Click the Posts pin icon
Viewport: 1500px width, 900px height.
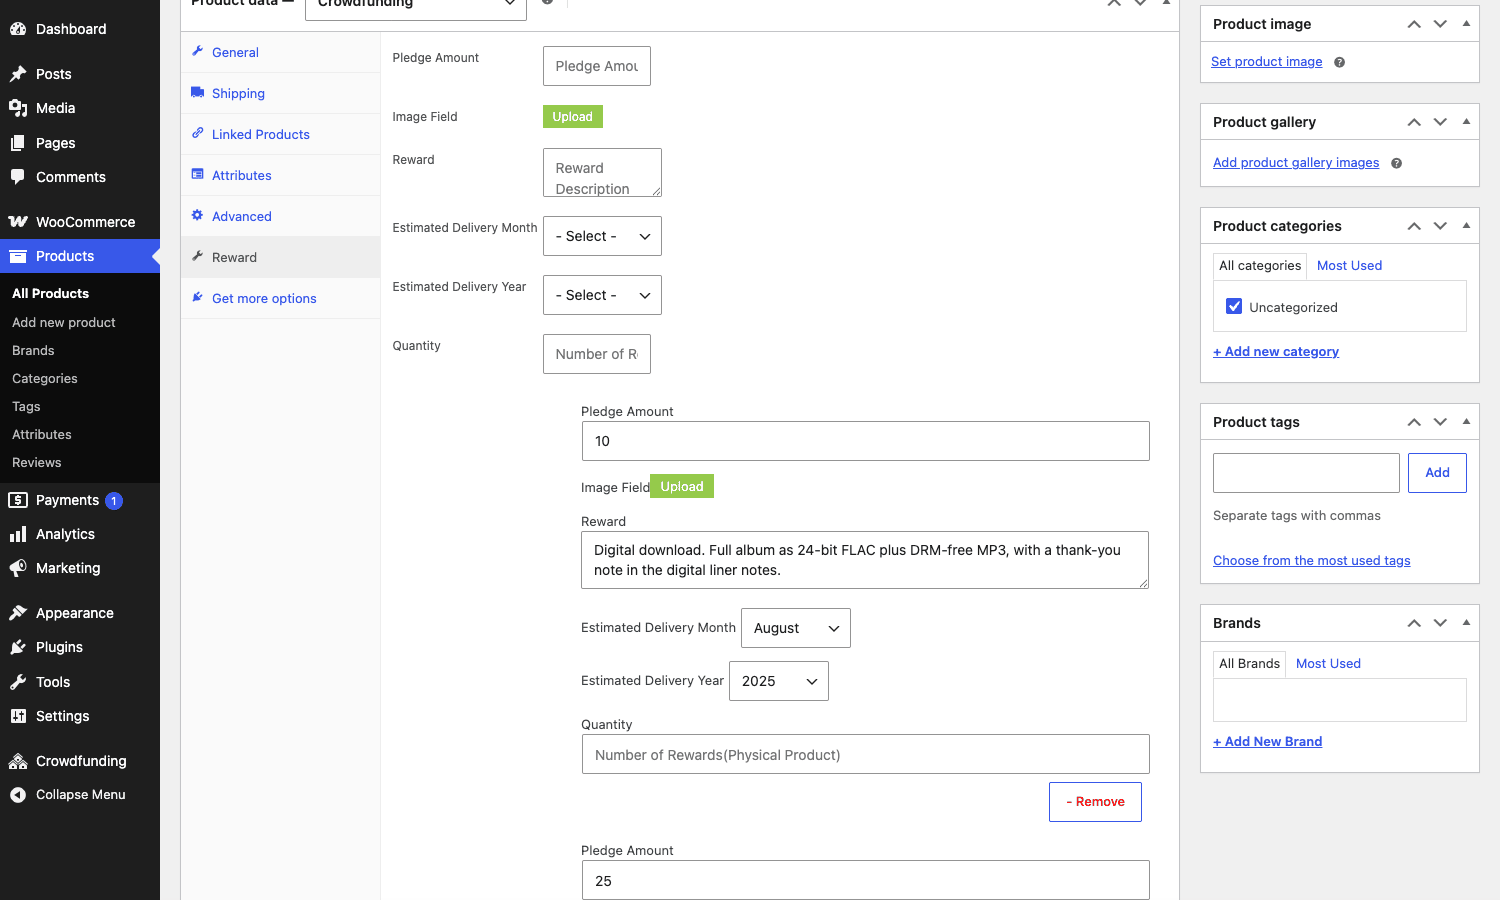click(x=18, y=74)
